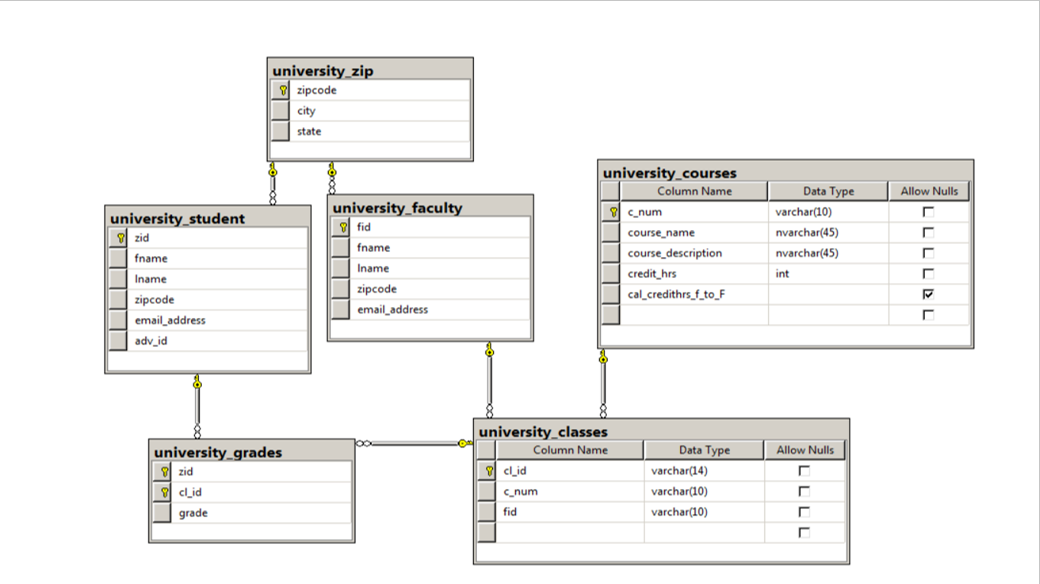Click the Column Name header in university_courses
Viewport: 1040px width, 584px height.
click(x=697, y=191)
